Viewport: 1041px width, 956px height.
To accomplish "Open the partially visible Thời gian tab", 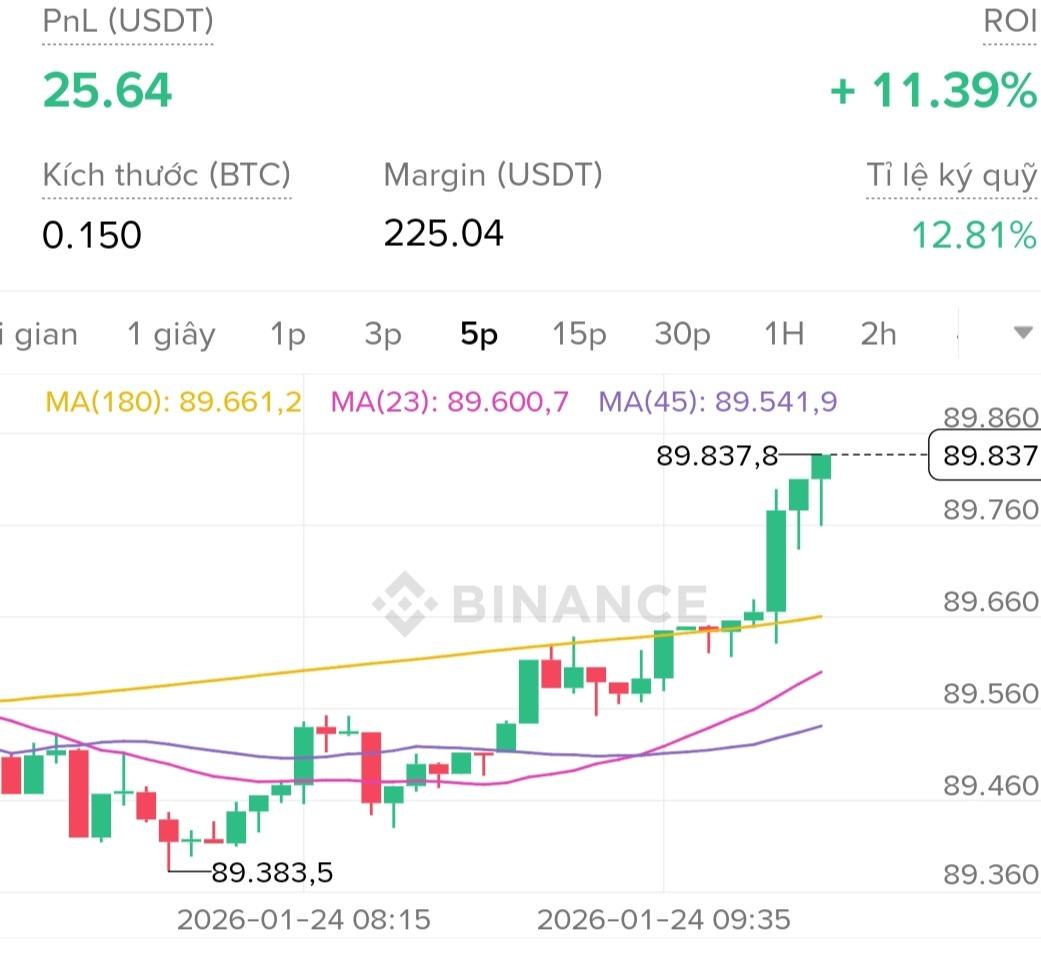I will pyautogui.click(x=38, y=334).
